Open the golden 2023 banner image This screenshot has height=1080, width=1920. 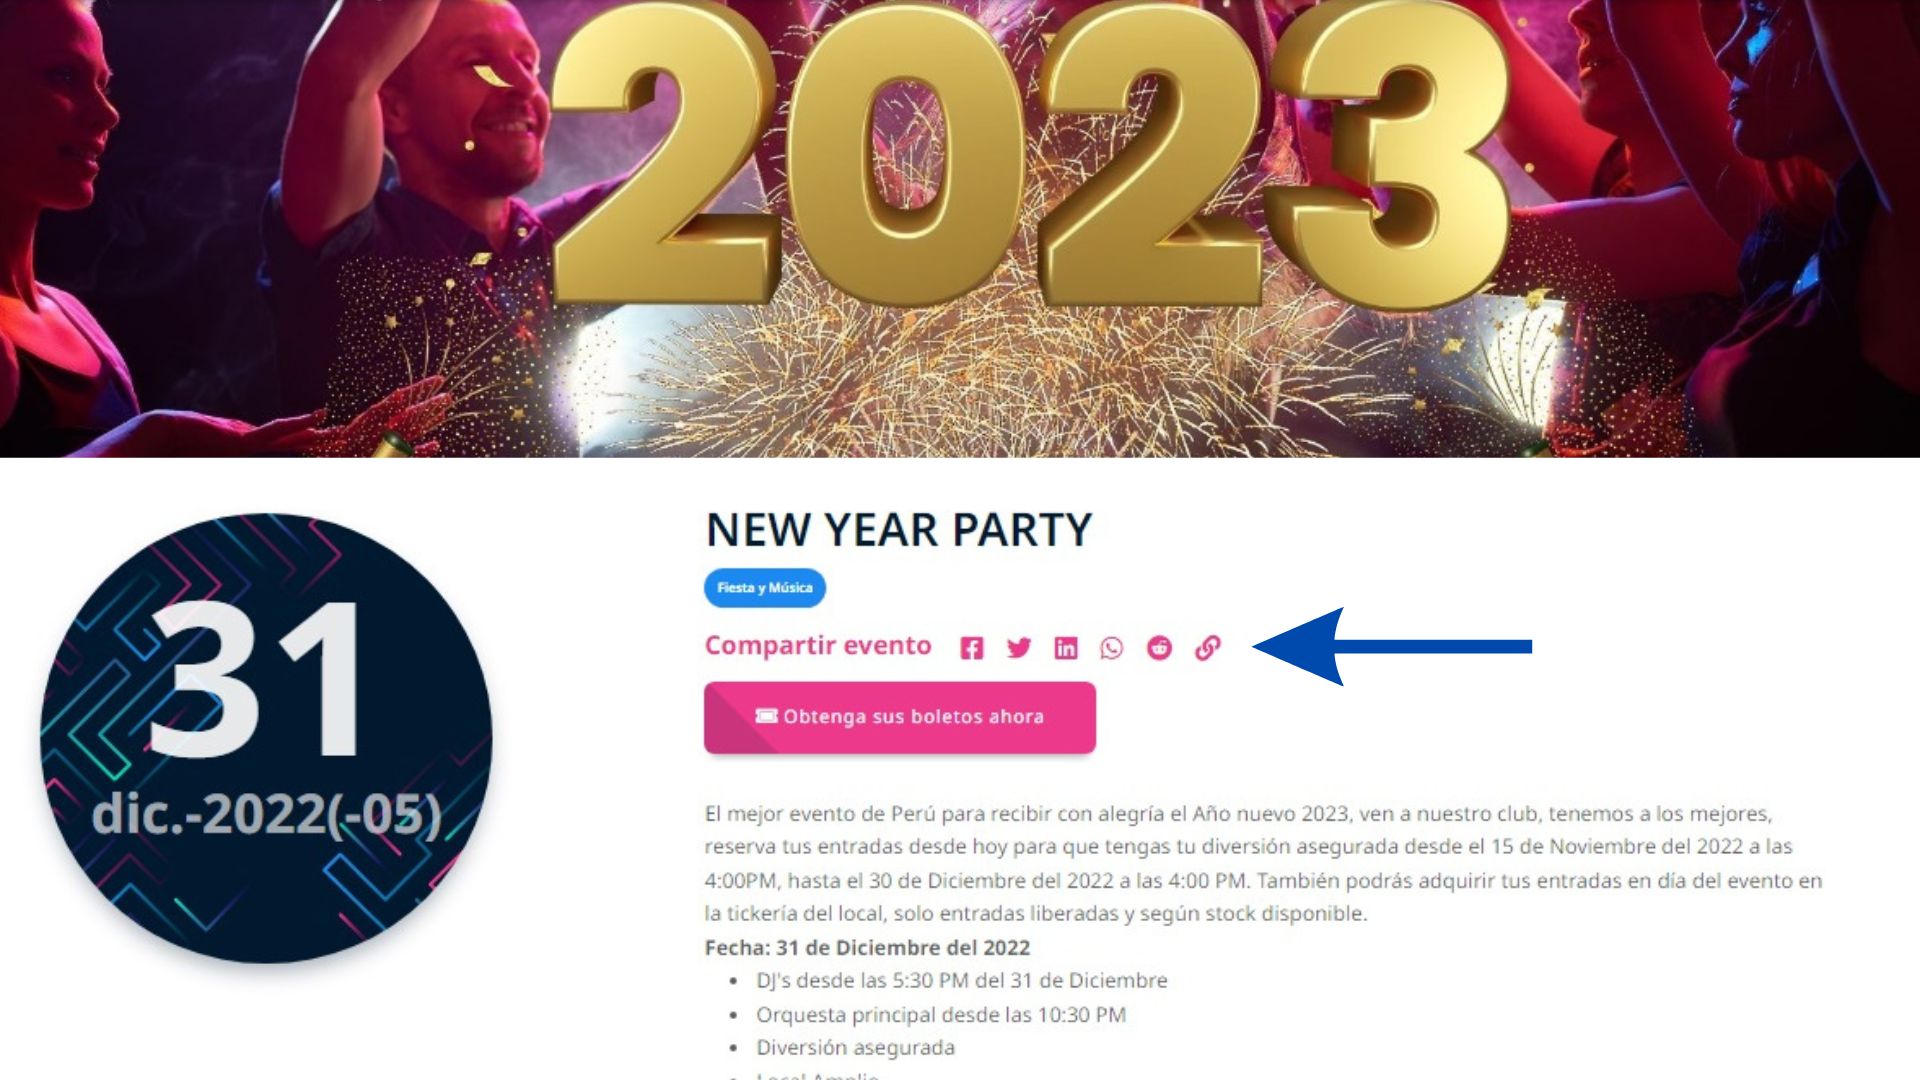[960, 228]
